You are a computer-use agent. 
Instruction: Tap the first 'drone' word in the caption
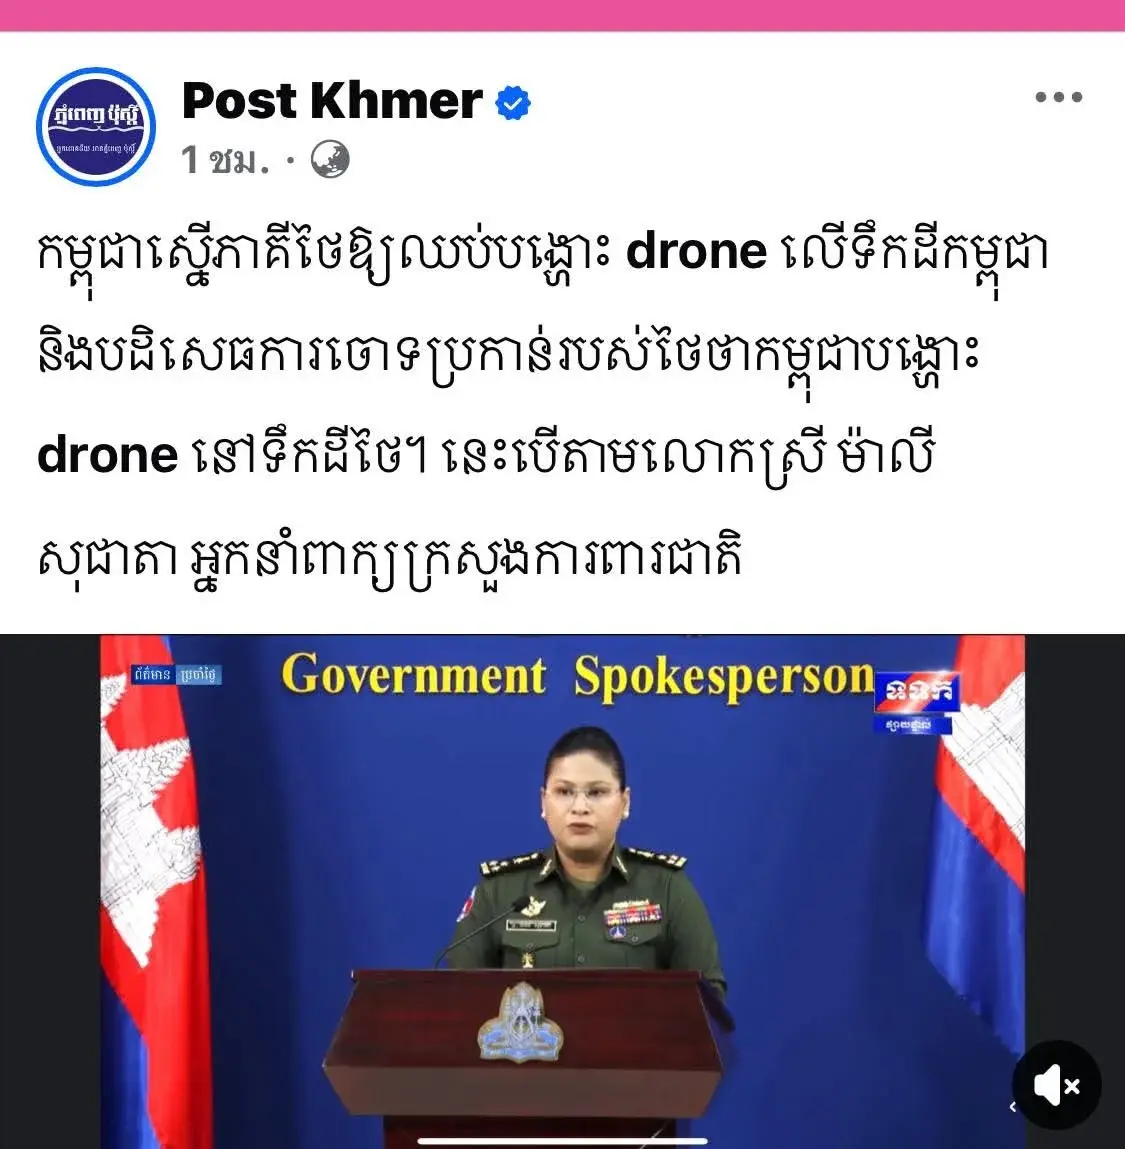696,251
